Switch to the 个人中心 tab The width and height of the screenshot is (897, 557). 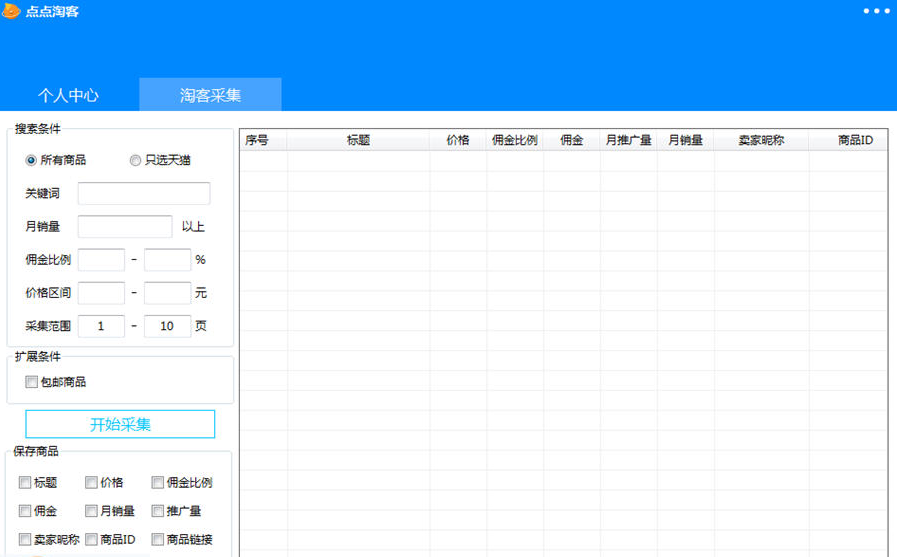tap(68, 95)
